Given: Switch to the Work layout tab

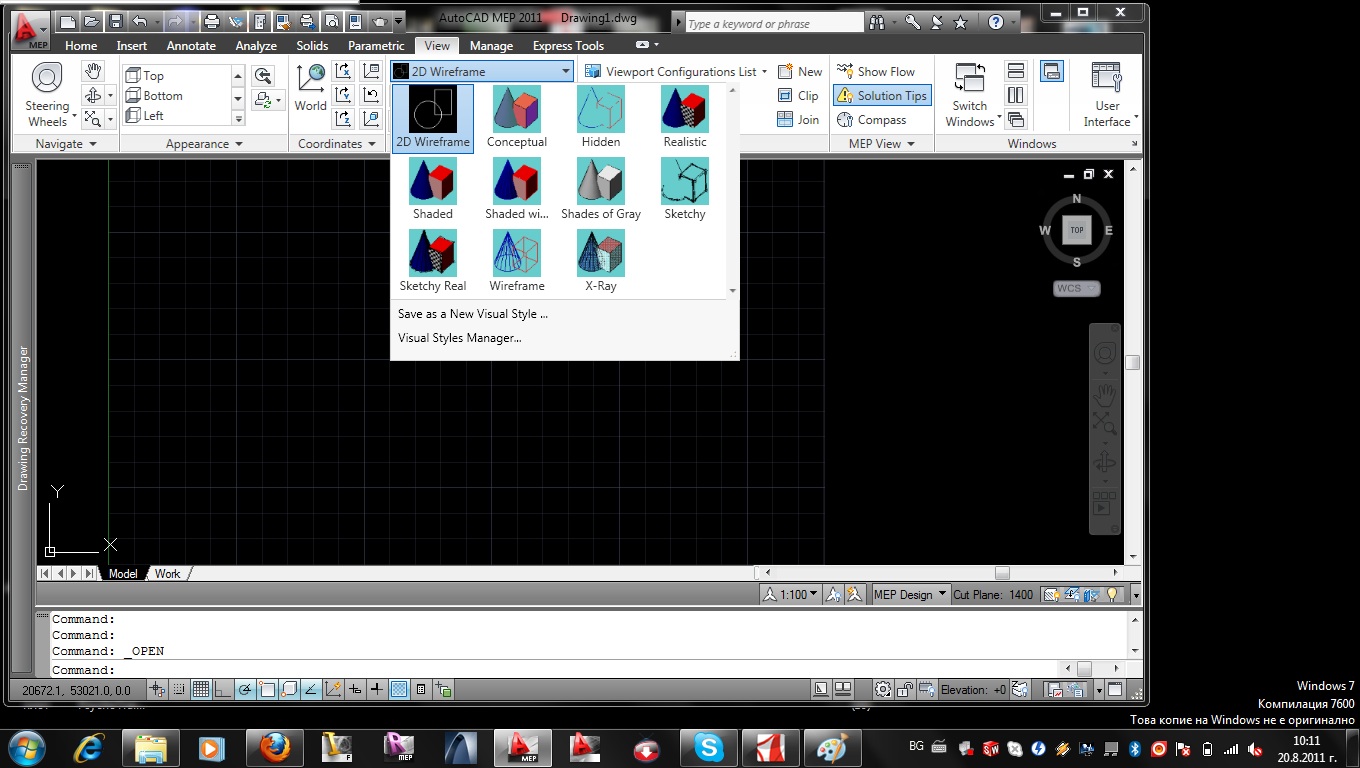Looking at the screenshot, I should [x=168, y=573].
